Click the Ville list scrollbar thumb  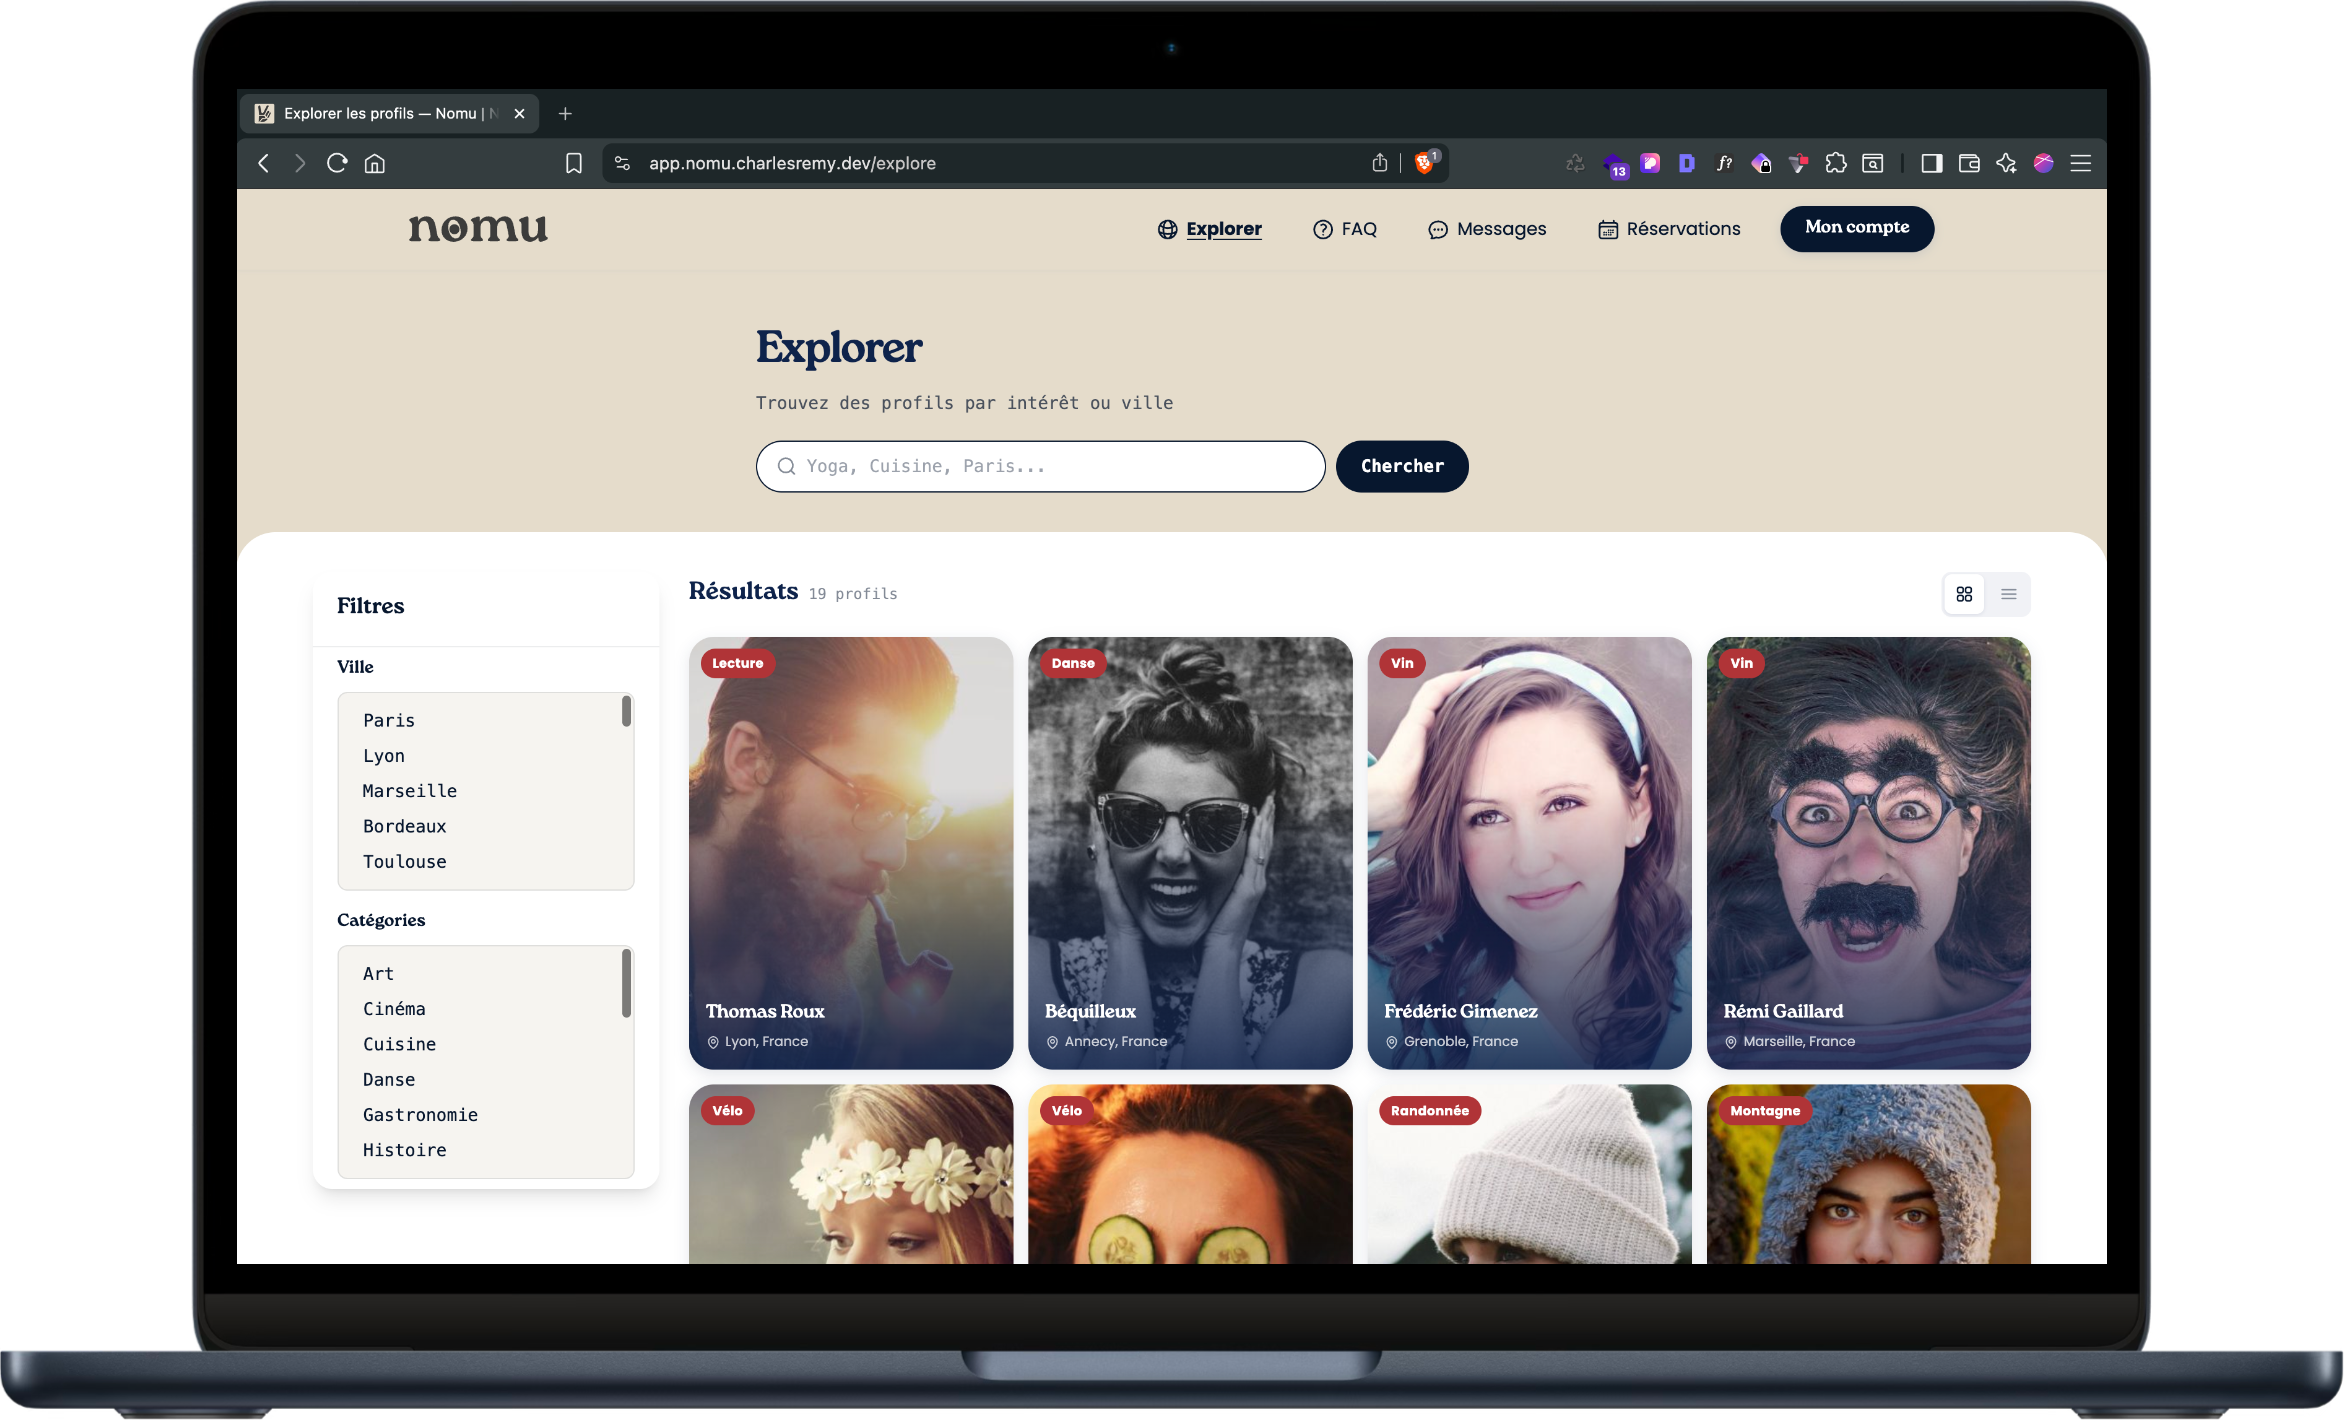[x=627, y=711]
